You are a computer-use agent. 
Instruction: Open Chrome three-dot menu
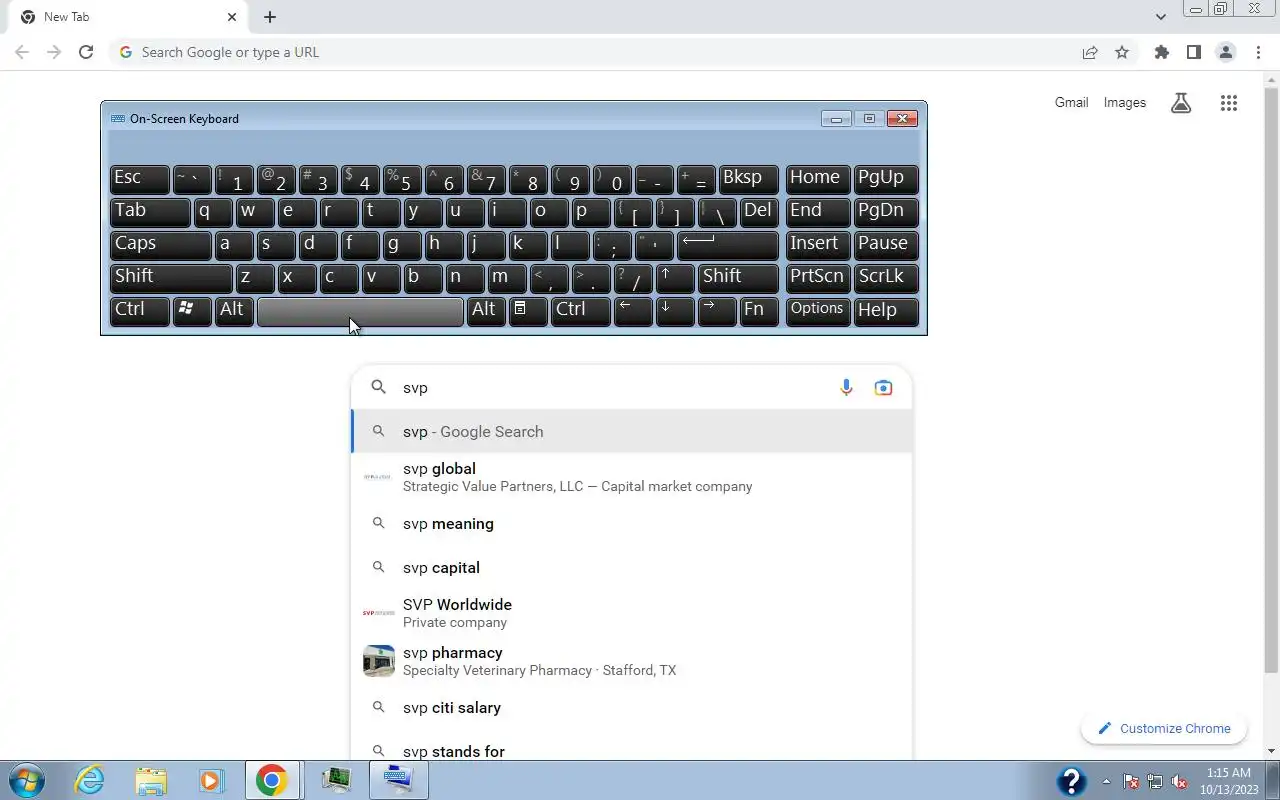[1258, 52]
